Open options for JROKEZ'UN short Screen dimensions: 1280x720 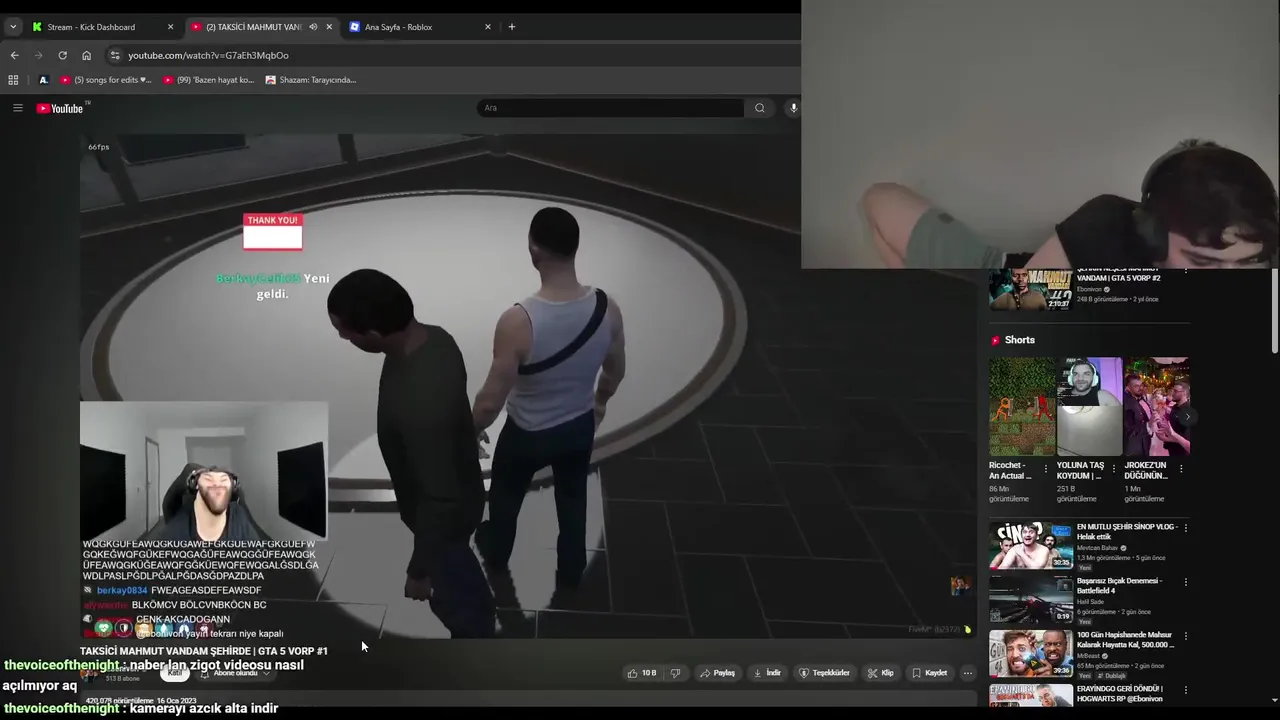click(x=1181, y=468)
